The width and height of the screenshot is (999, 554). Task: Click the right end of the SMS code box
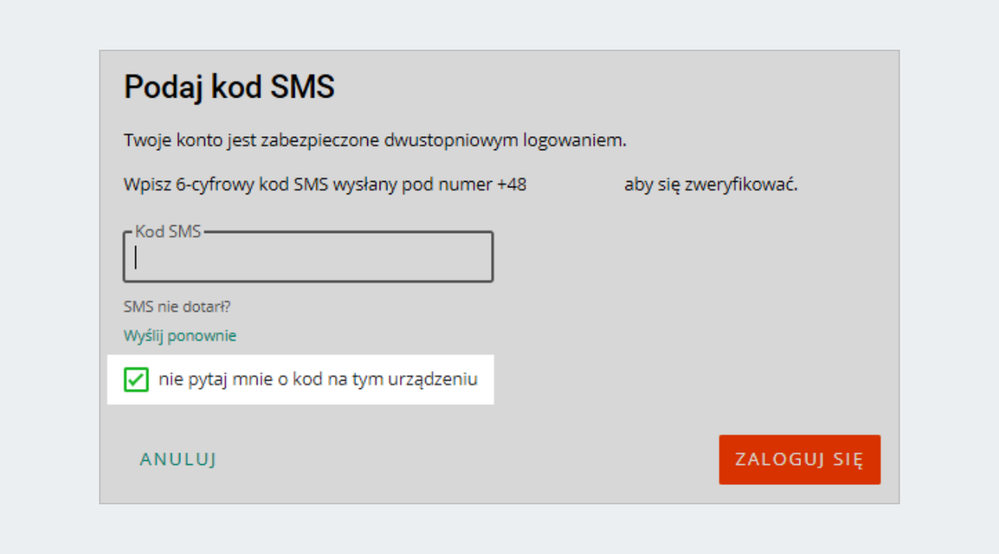(478, 258)
